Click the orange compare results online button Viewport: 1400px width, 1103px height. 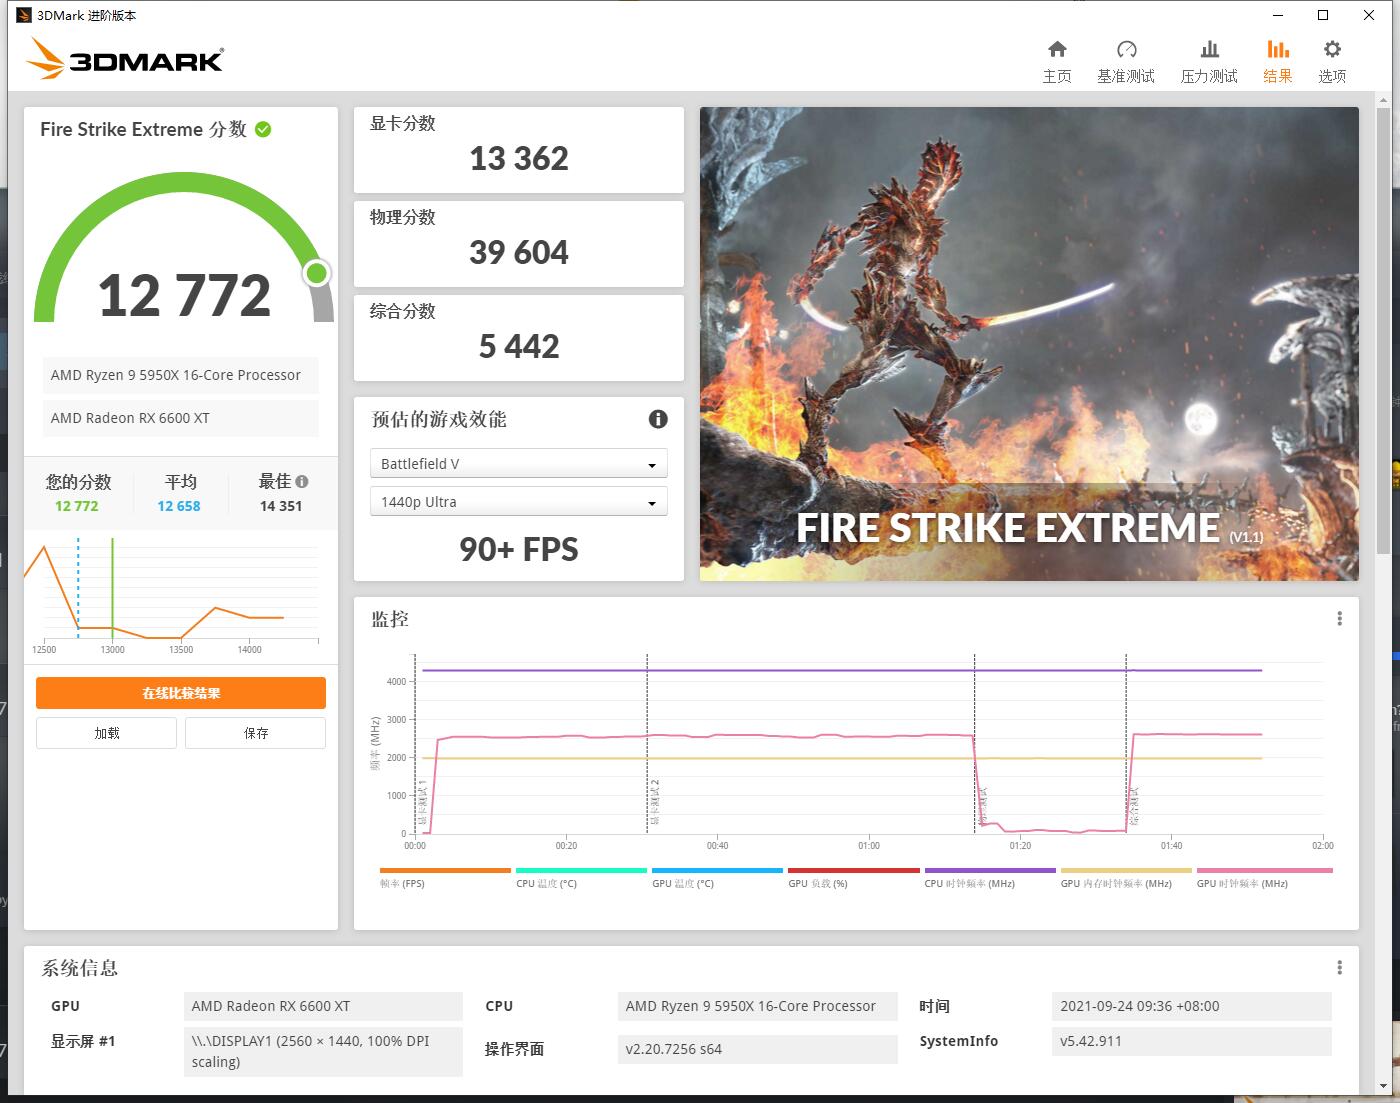click(181, 693)
